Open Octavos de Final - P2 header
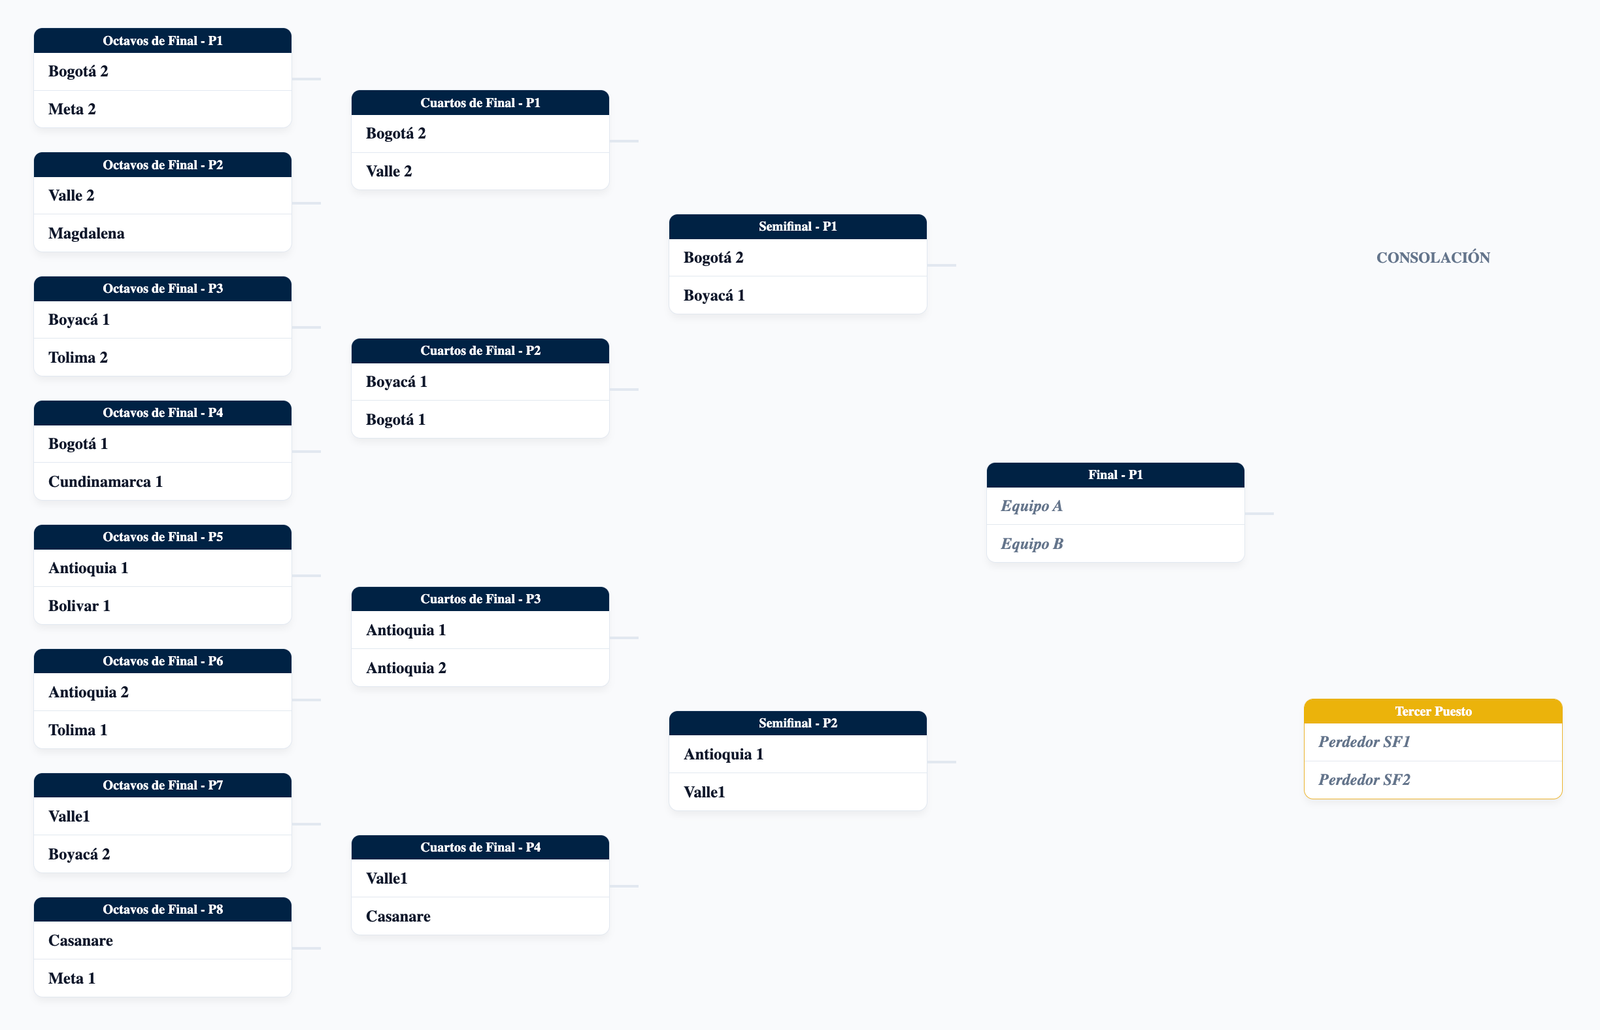1600x1030 pixels. click(x=162, y=165)
